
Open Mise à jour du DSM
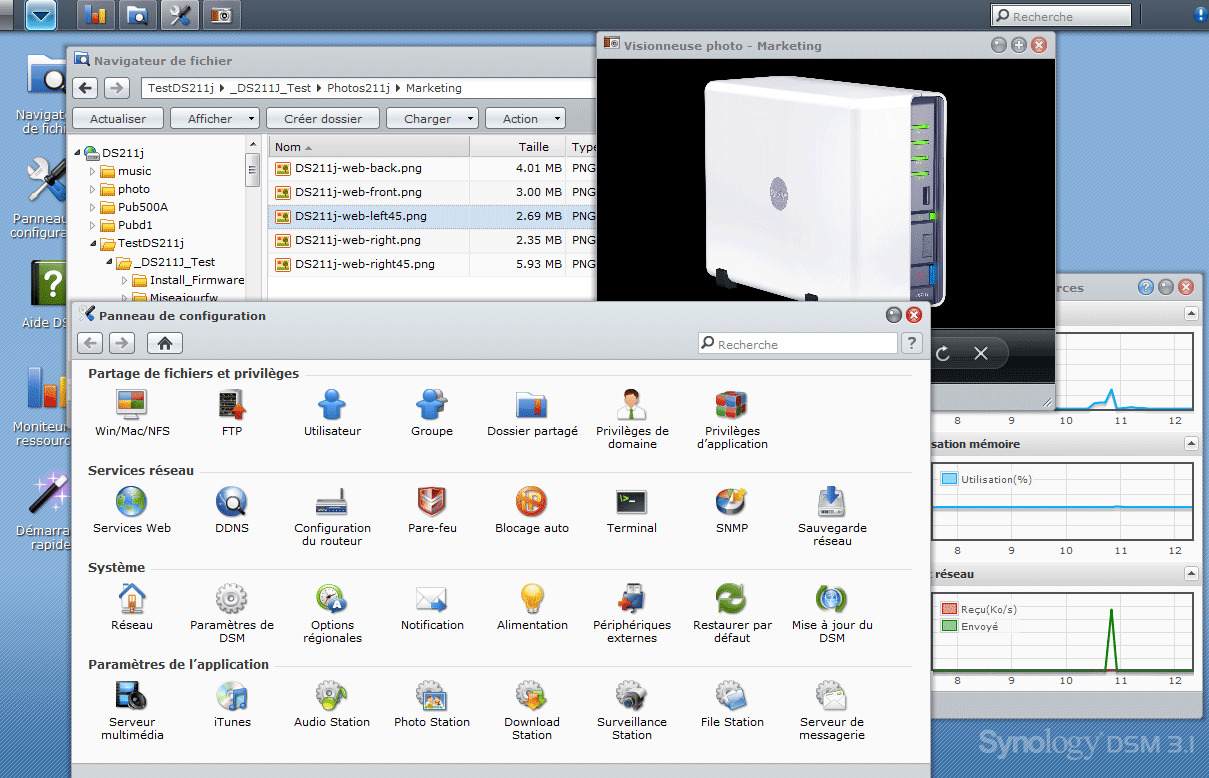pos(832,613)
